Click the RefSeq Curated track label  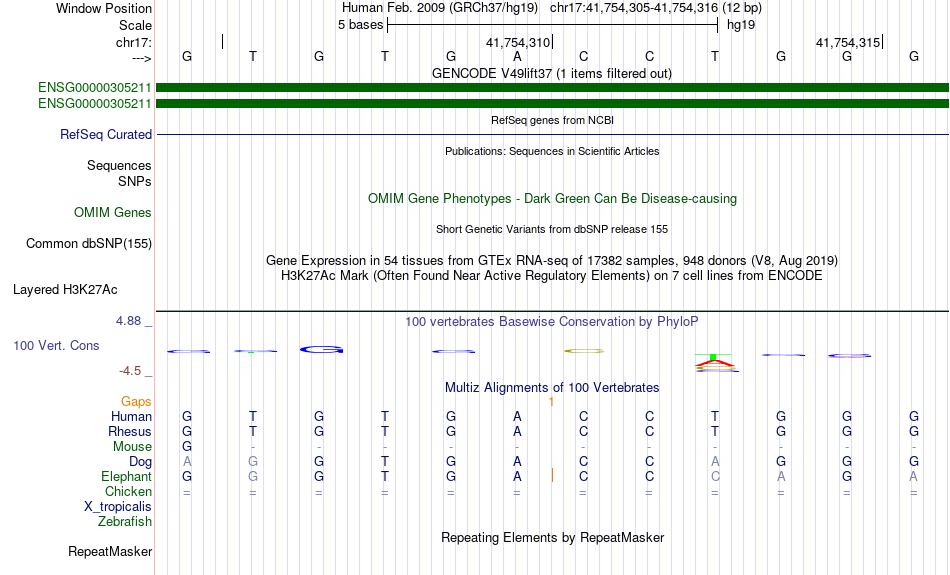tap(105, 135)
